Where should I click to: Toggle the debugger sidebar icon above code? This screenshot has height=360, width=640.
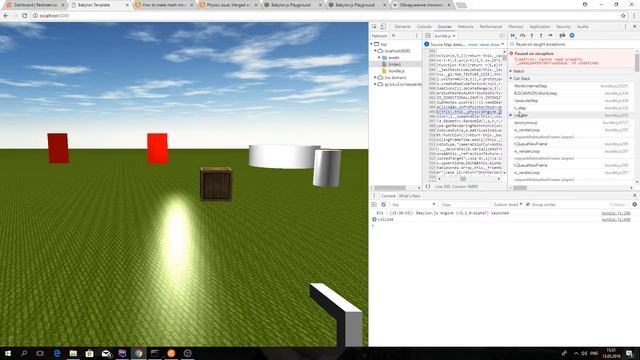coord(502,36)
